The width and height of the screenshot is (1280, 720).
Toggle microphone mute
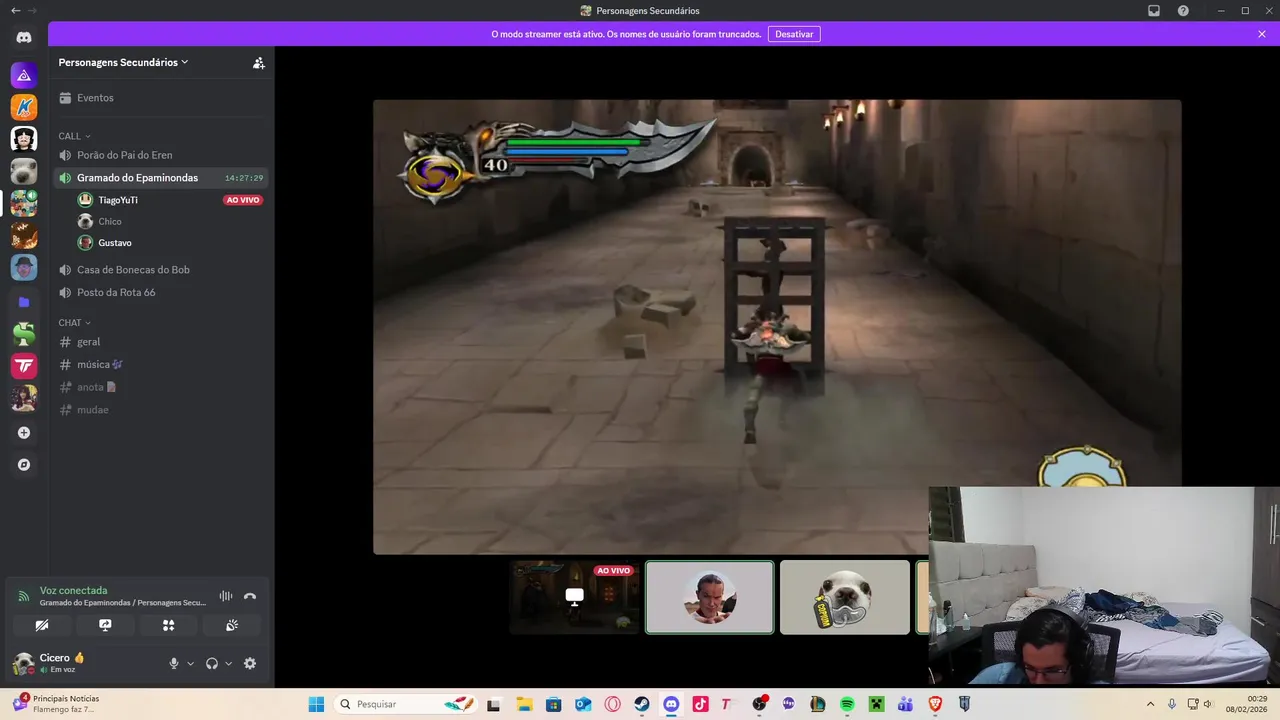click(x=174, y=663)
